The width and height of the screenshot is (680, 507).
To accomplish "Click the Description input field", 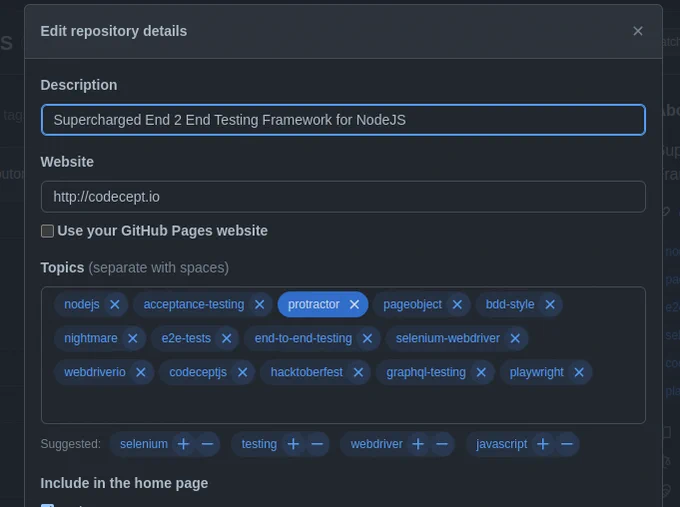I will click(343, 120).
